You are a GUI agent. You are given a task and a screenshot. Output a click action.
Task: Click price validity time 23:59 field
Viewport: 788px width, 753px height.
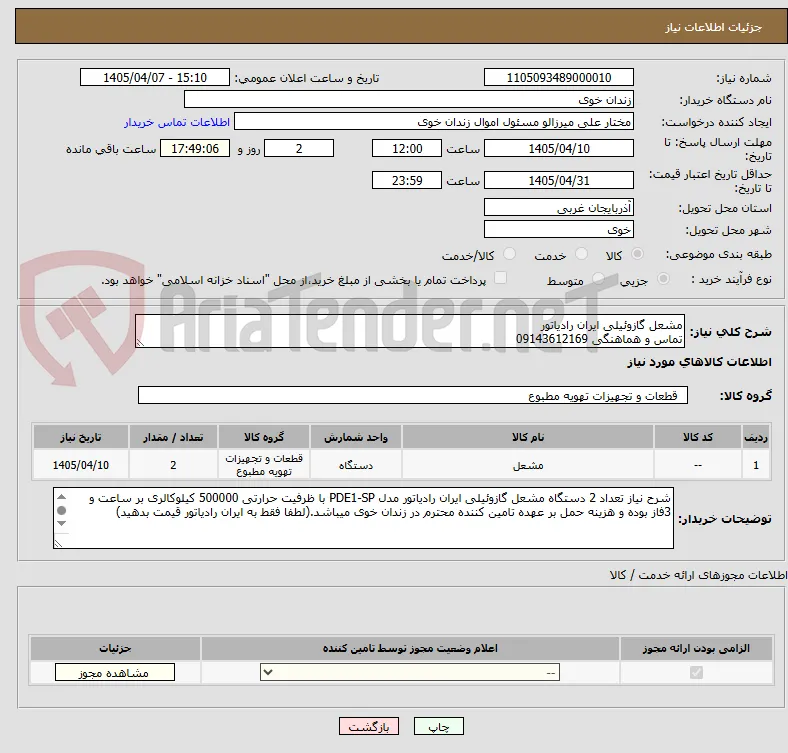coord(407,180)
